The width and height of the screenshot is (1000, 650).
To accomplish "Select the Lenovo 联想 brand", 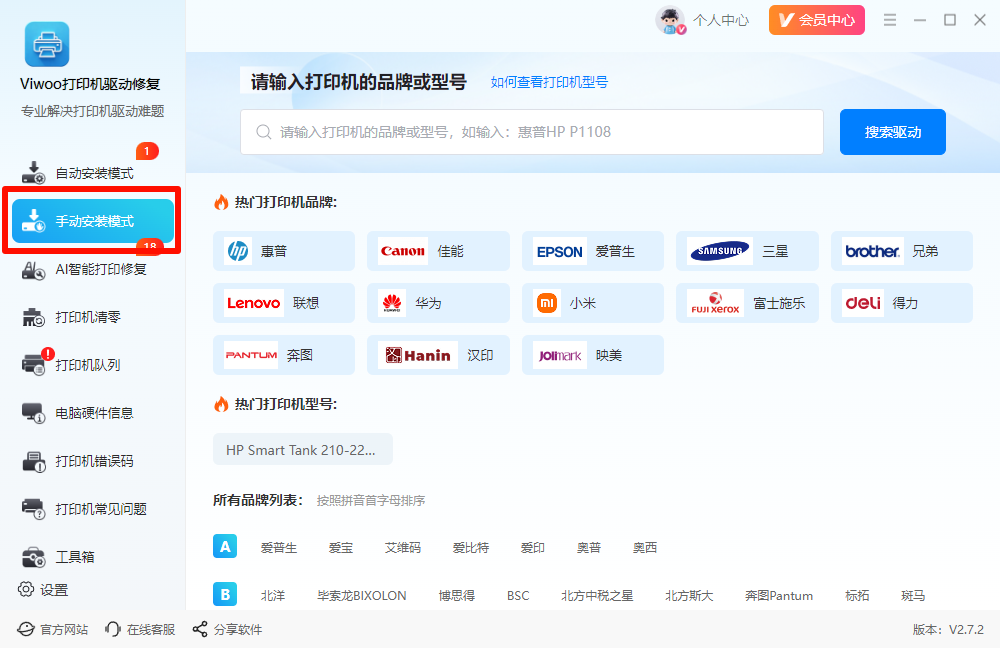I will pyautogui.click(x=284, y=303).
